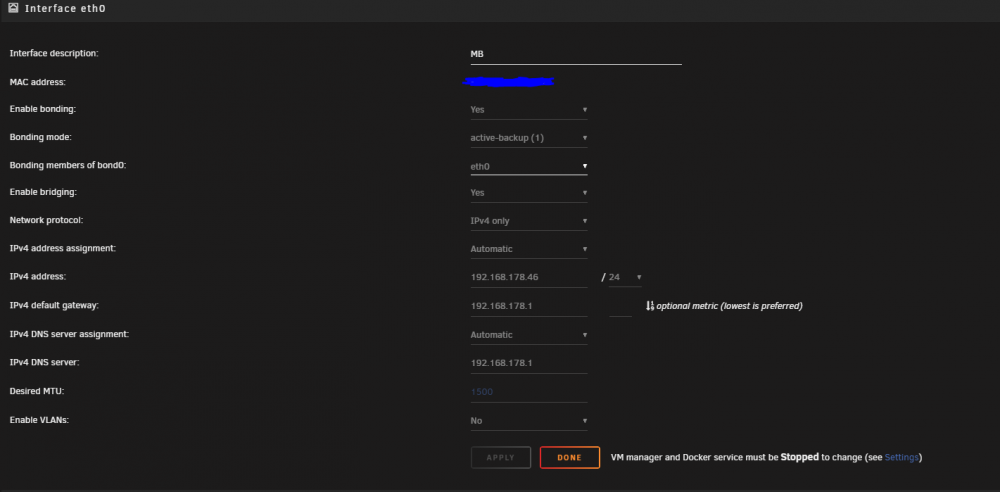This screenshot has width=1000, height=492.
Task: Click the APPLY button
Action: (x=501, y=458)
